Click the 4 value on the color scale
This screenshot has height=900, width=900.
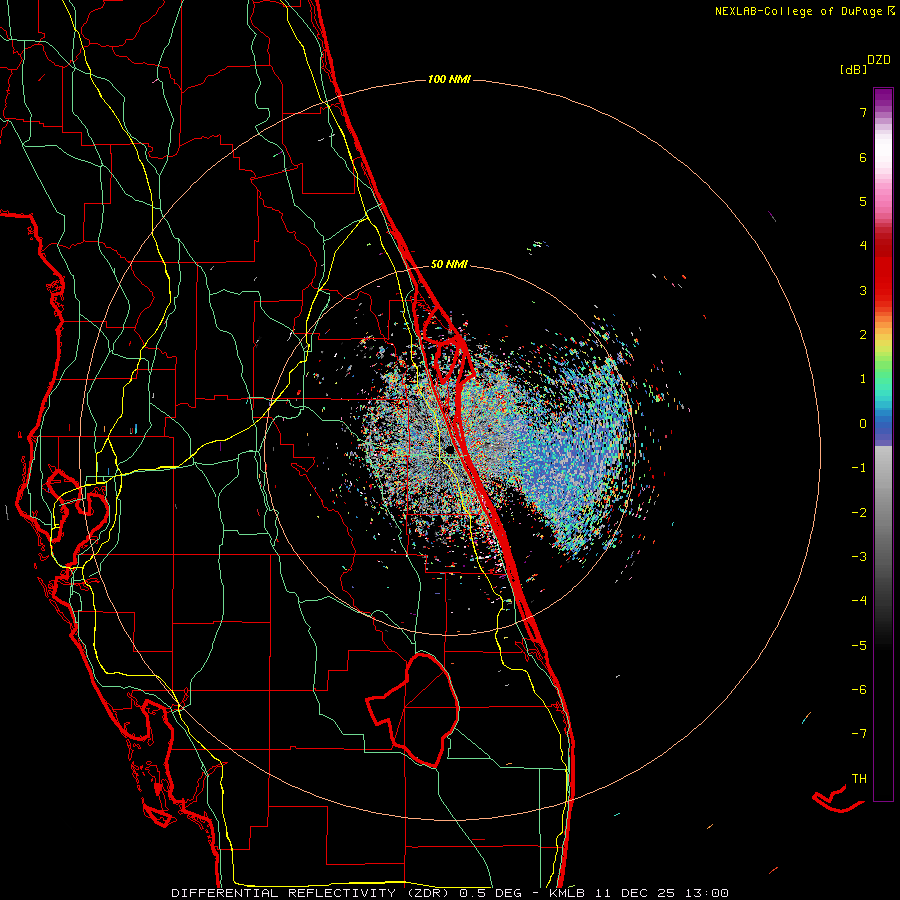point(863,246)
